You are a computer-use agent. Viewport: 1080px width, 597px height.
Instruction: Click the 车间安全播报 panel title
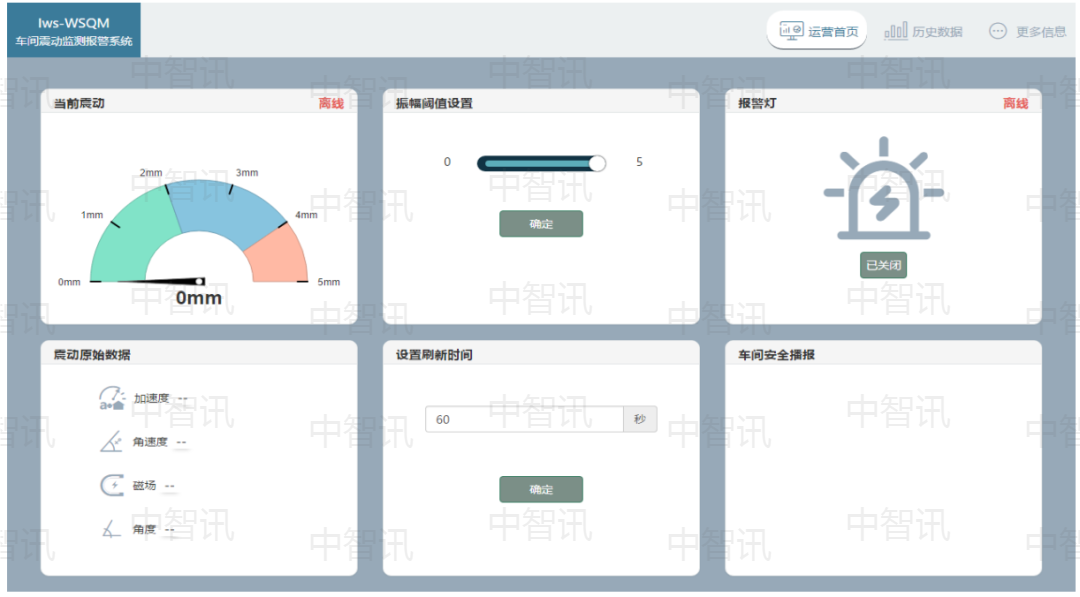(776, 355)
